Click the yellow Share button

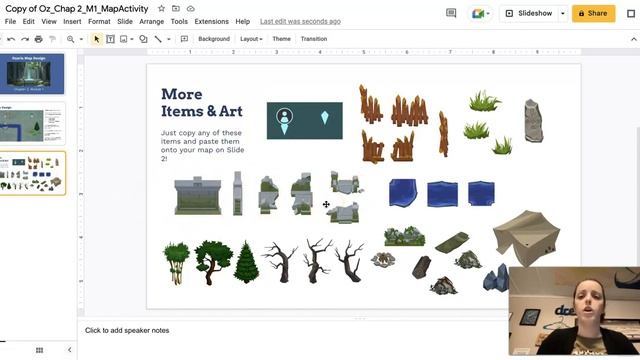(x=593, y=13)
